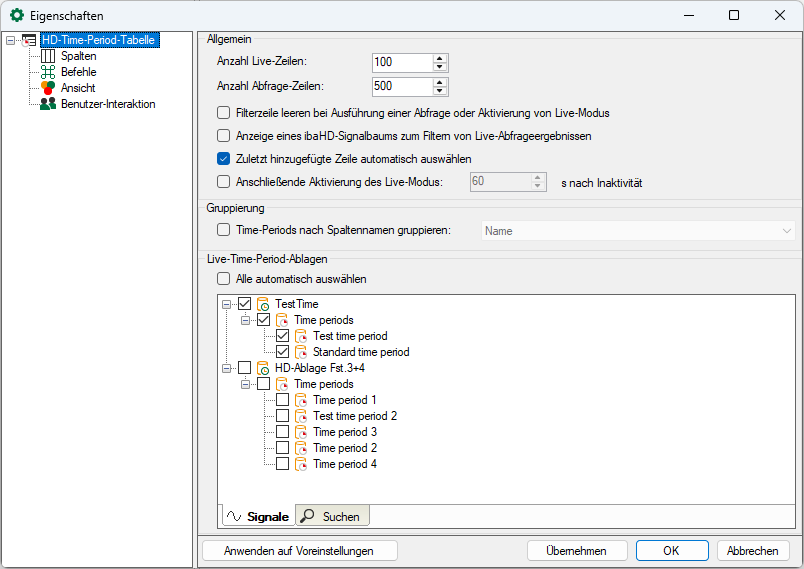
Task: Click the Befehle icon in the tree
Action: pos(47,72)
